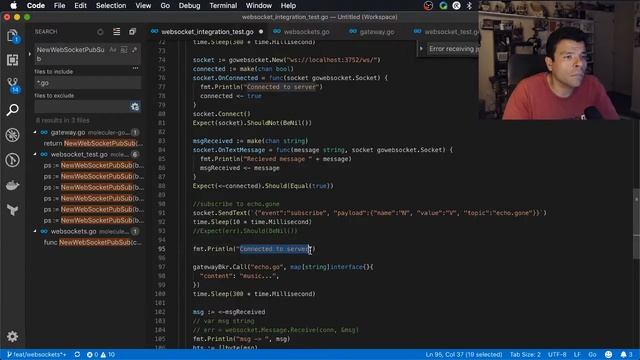
Task: Expand the Error receiving notification arrow
Action: pos(421,49)
